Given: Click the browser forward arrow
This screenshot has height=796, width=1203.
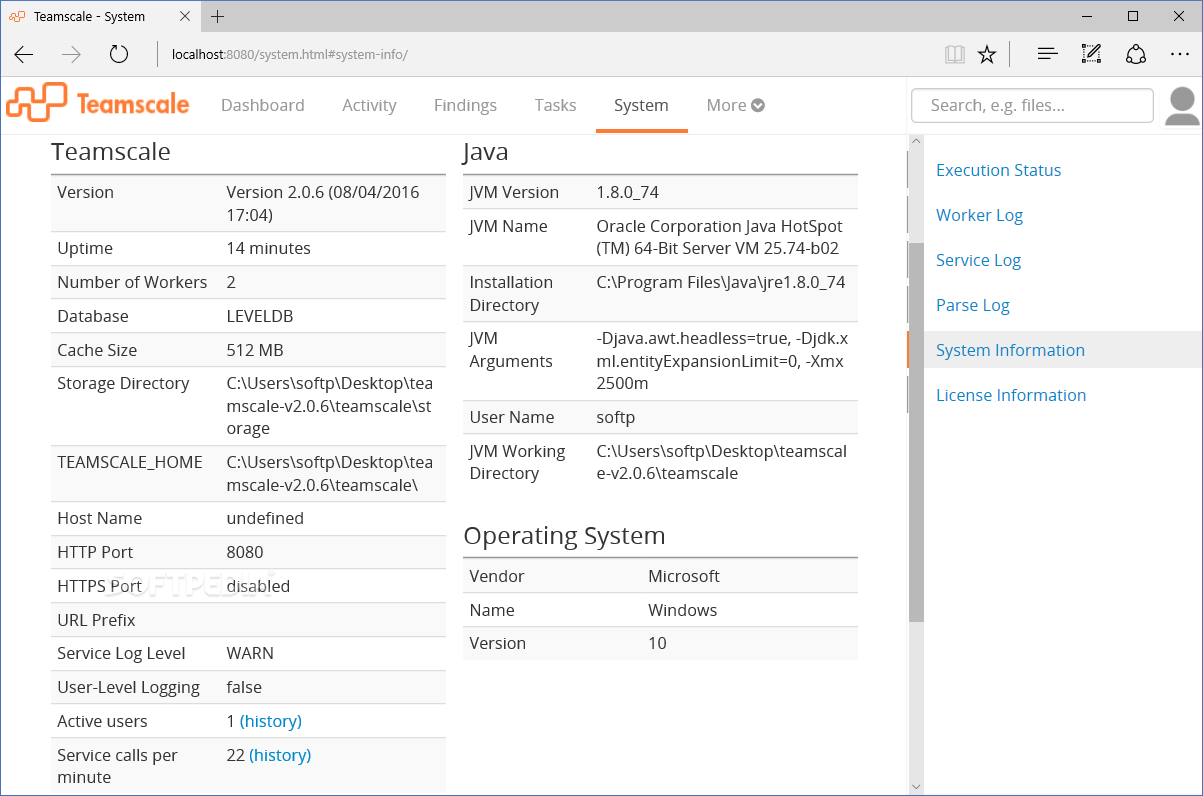Looking at the screenshot, I should [x=71, y=55].
